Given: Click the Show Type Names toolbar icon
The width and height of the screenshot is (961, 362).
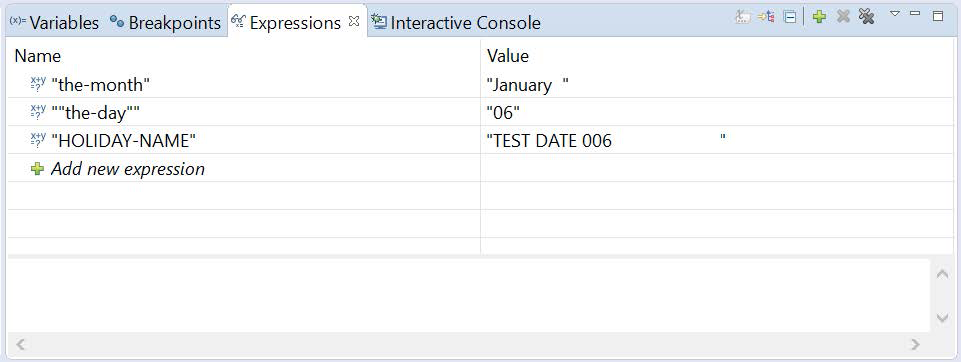Looking at the screenshot, I should tap(742, 17).
